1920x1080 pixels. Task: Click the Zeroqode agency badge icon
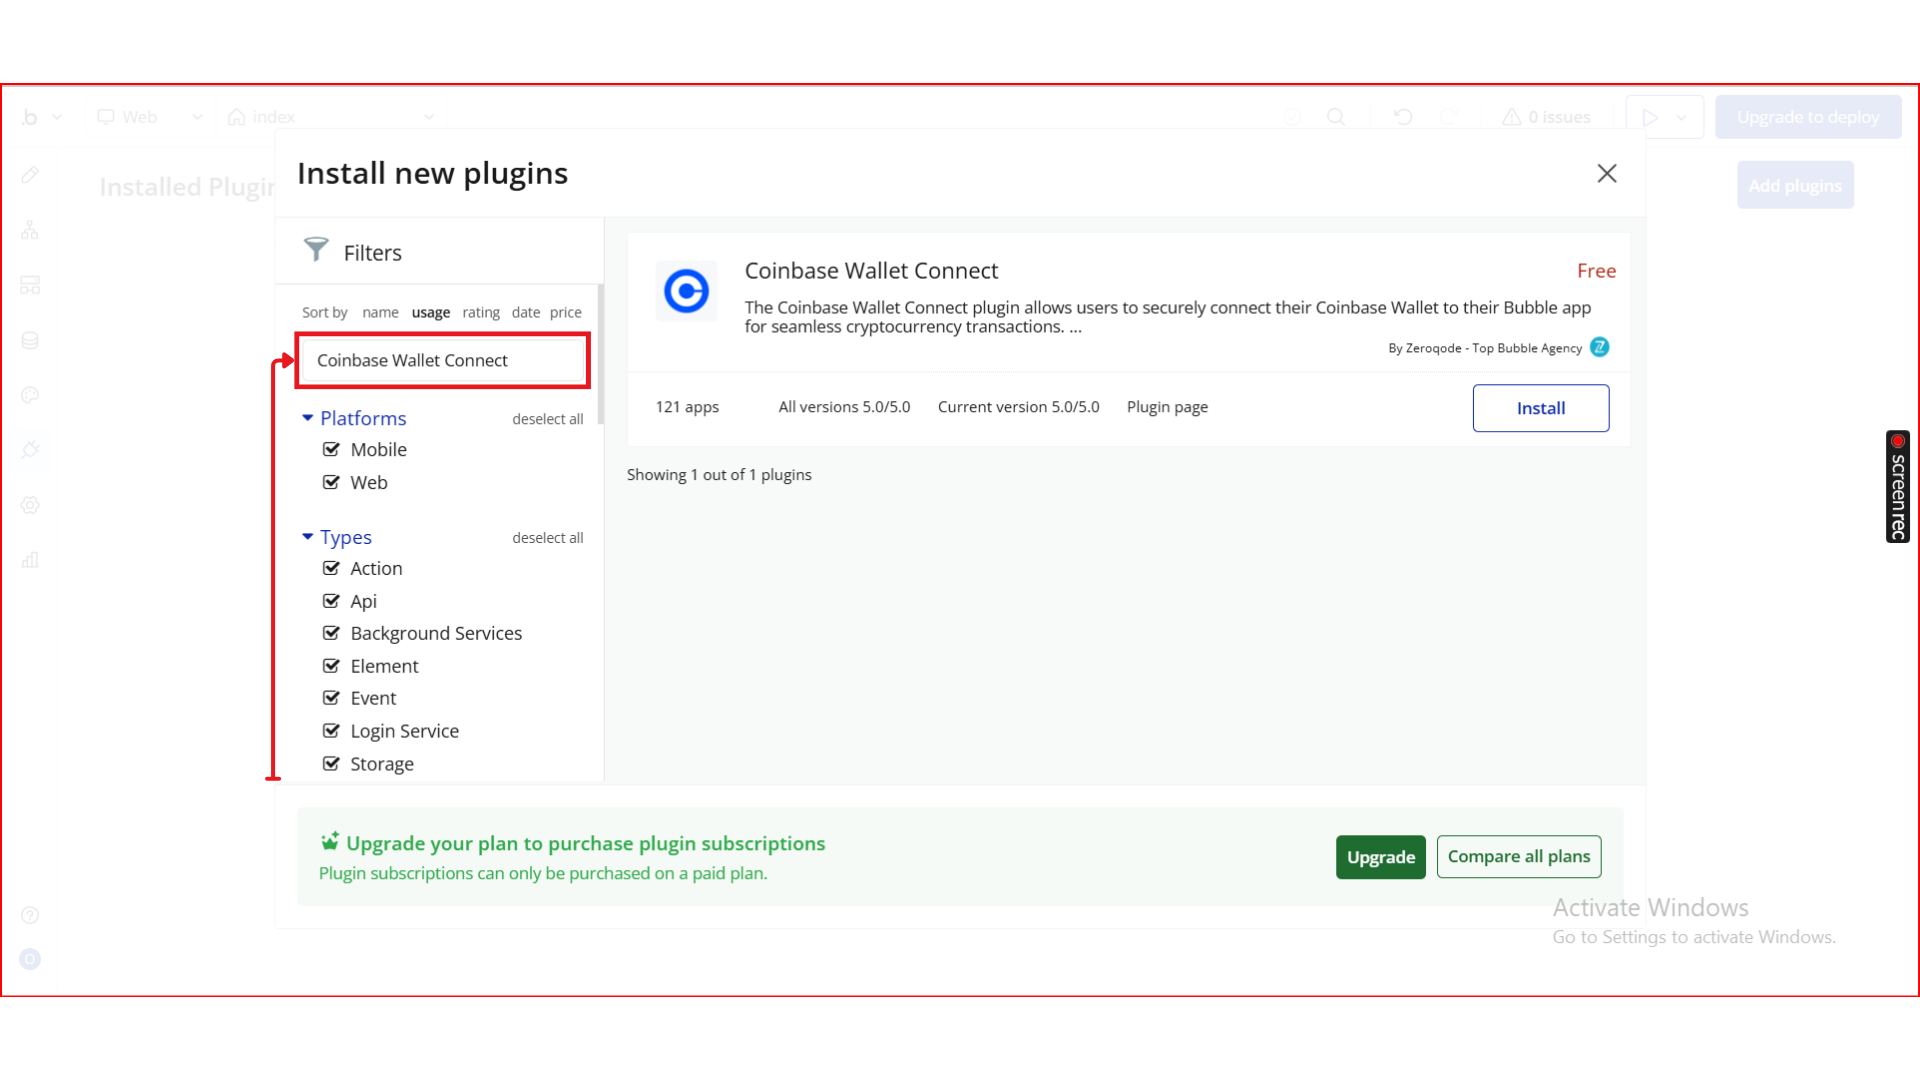1600,347
